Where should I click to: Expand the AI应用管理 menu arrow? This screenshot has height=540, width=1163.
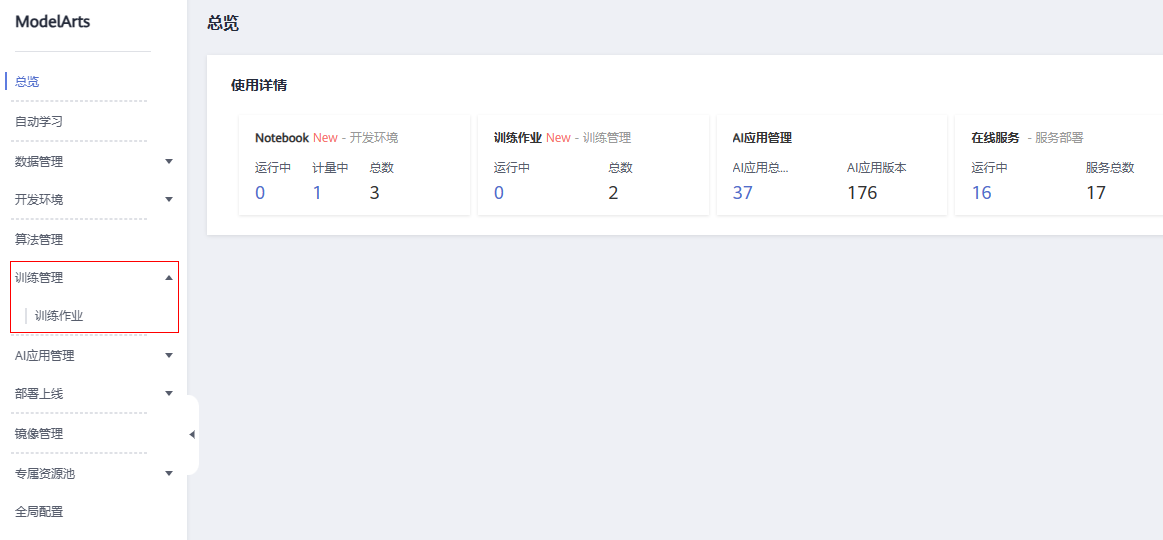pyautogui.click(x=168, y=355)
